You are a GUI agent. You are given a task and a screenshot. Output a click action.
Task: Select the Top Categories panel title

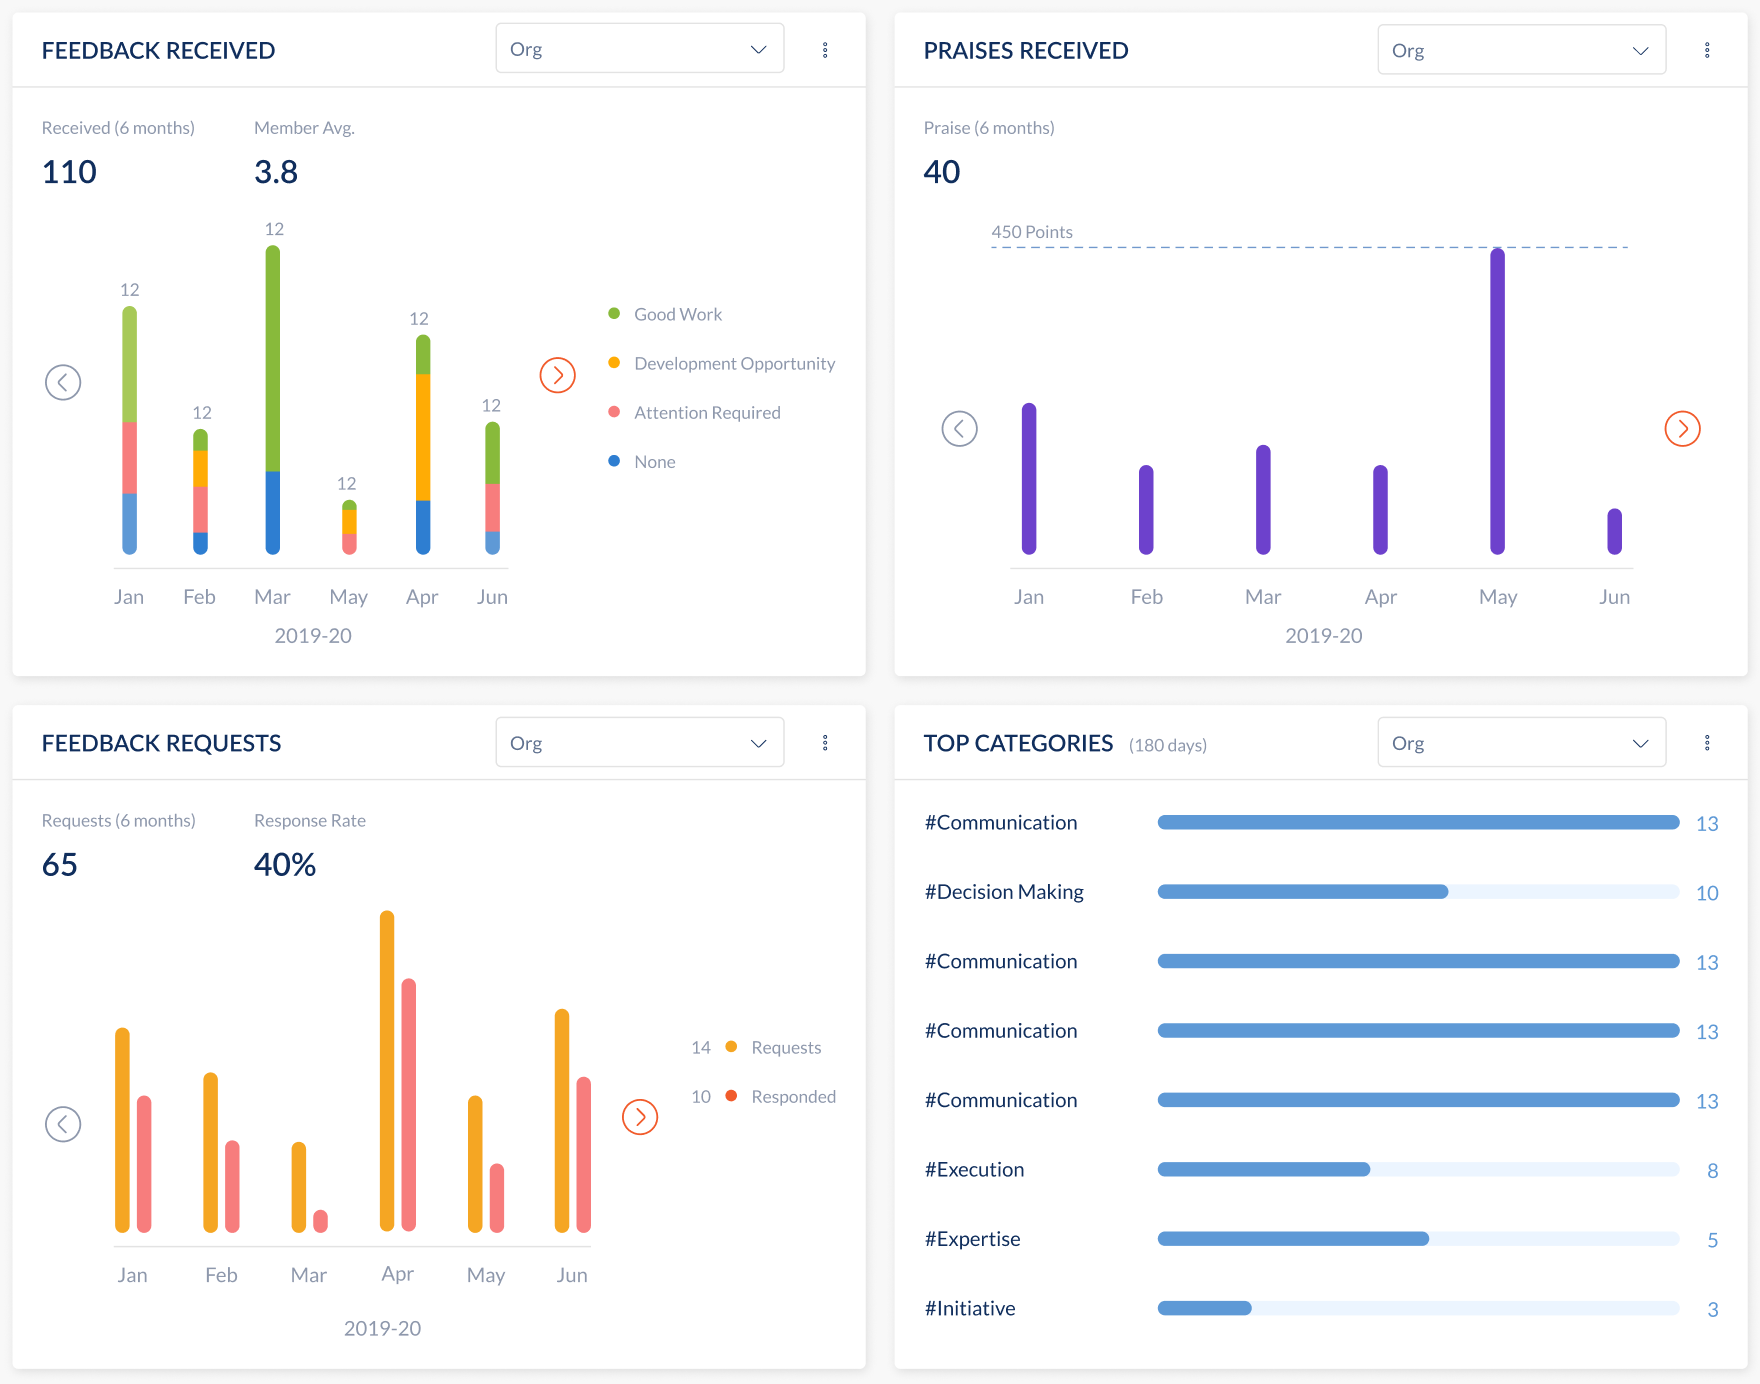1018,742
